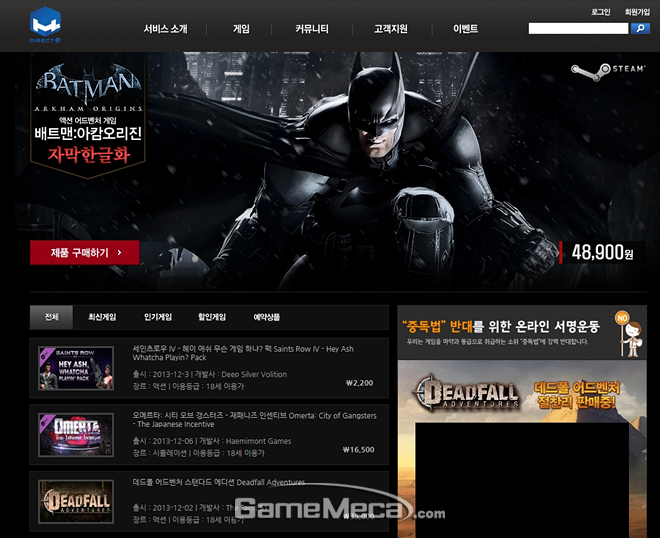Image resolution: width=660 pixels, height=538 pixels.
Task: Click the ₩2,200 price text
Action: coord(359,383)
